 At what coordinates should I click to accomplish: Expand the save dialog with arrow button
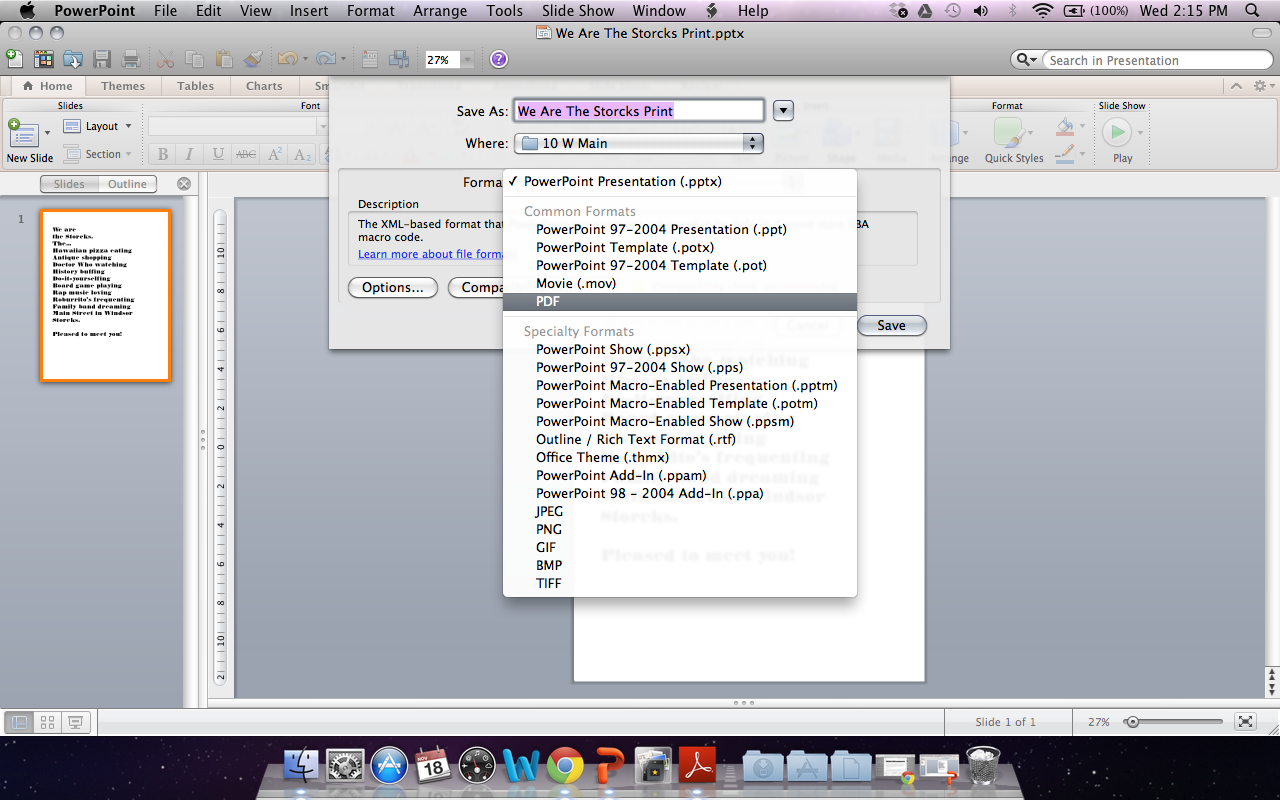pyautogui.click(x=783, y=111)
